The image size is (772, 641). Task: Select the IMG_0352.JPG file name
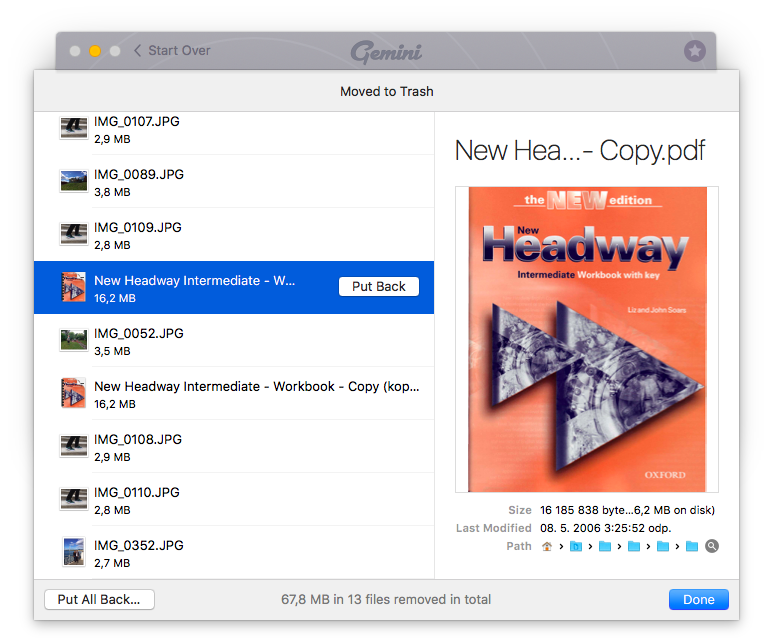(x=139, y=545)
